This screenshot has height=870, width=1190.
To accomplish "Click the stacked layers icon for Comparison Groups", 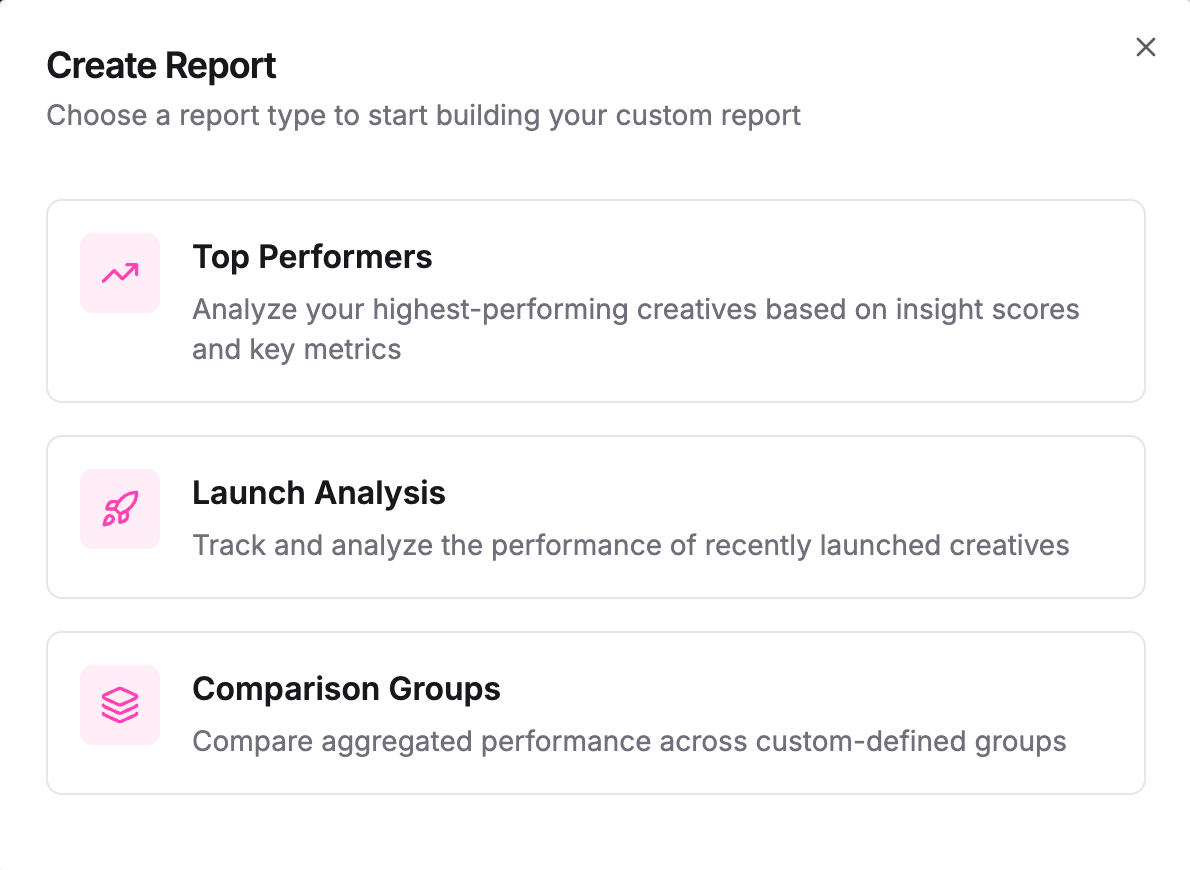I will click(119, 705).
